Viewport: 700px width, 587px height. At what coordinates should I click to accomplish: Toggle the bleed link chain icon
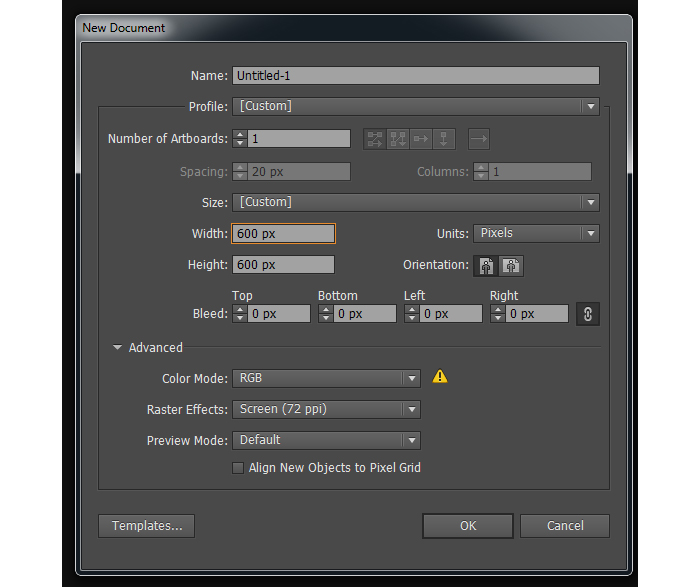pos(587,314)
